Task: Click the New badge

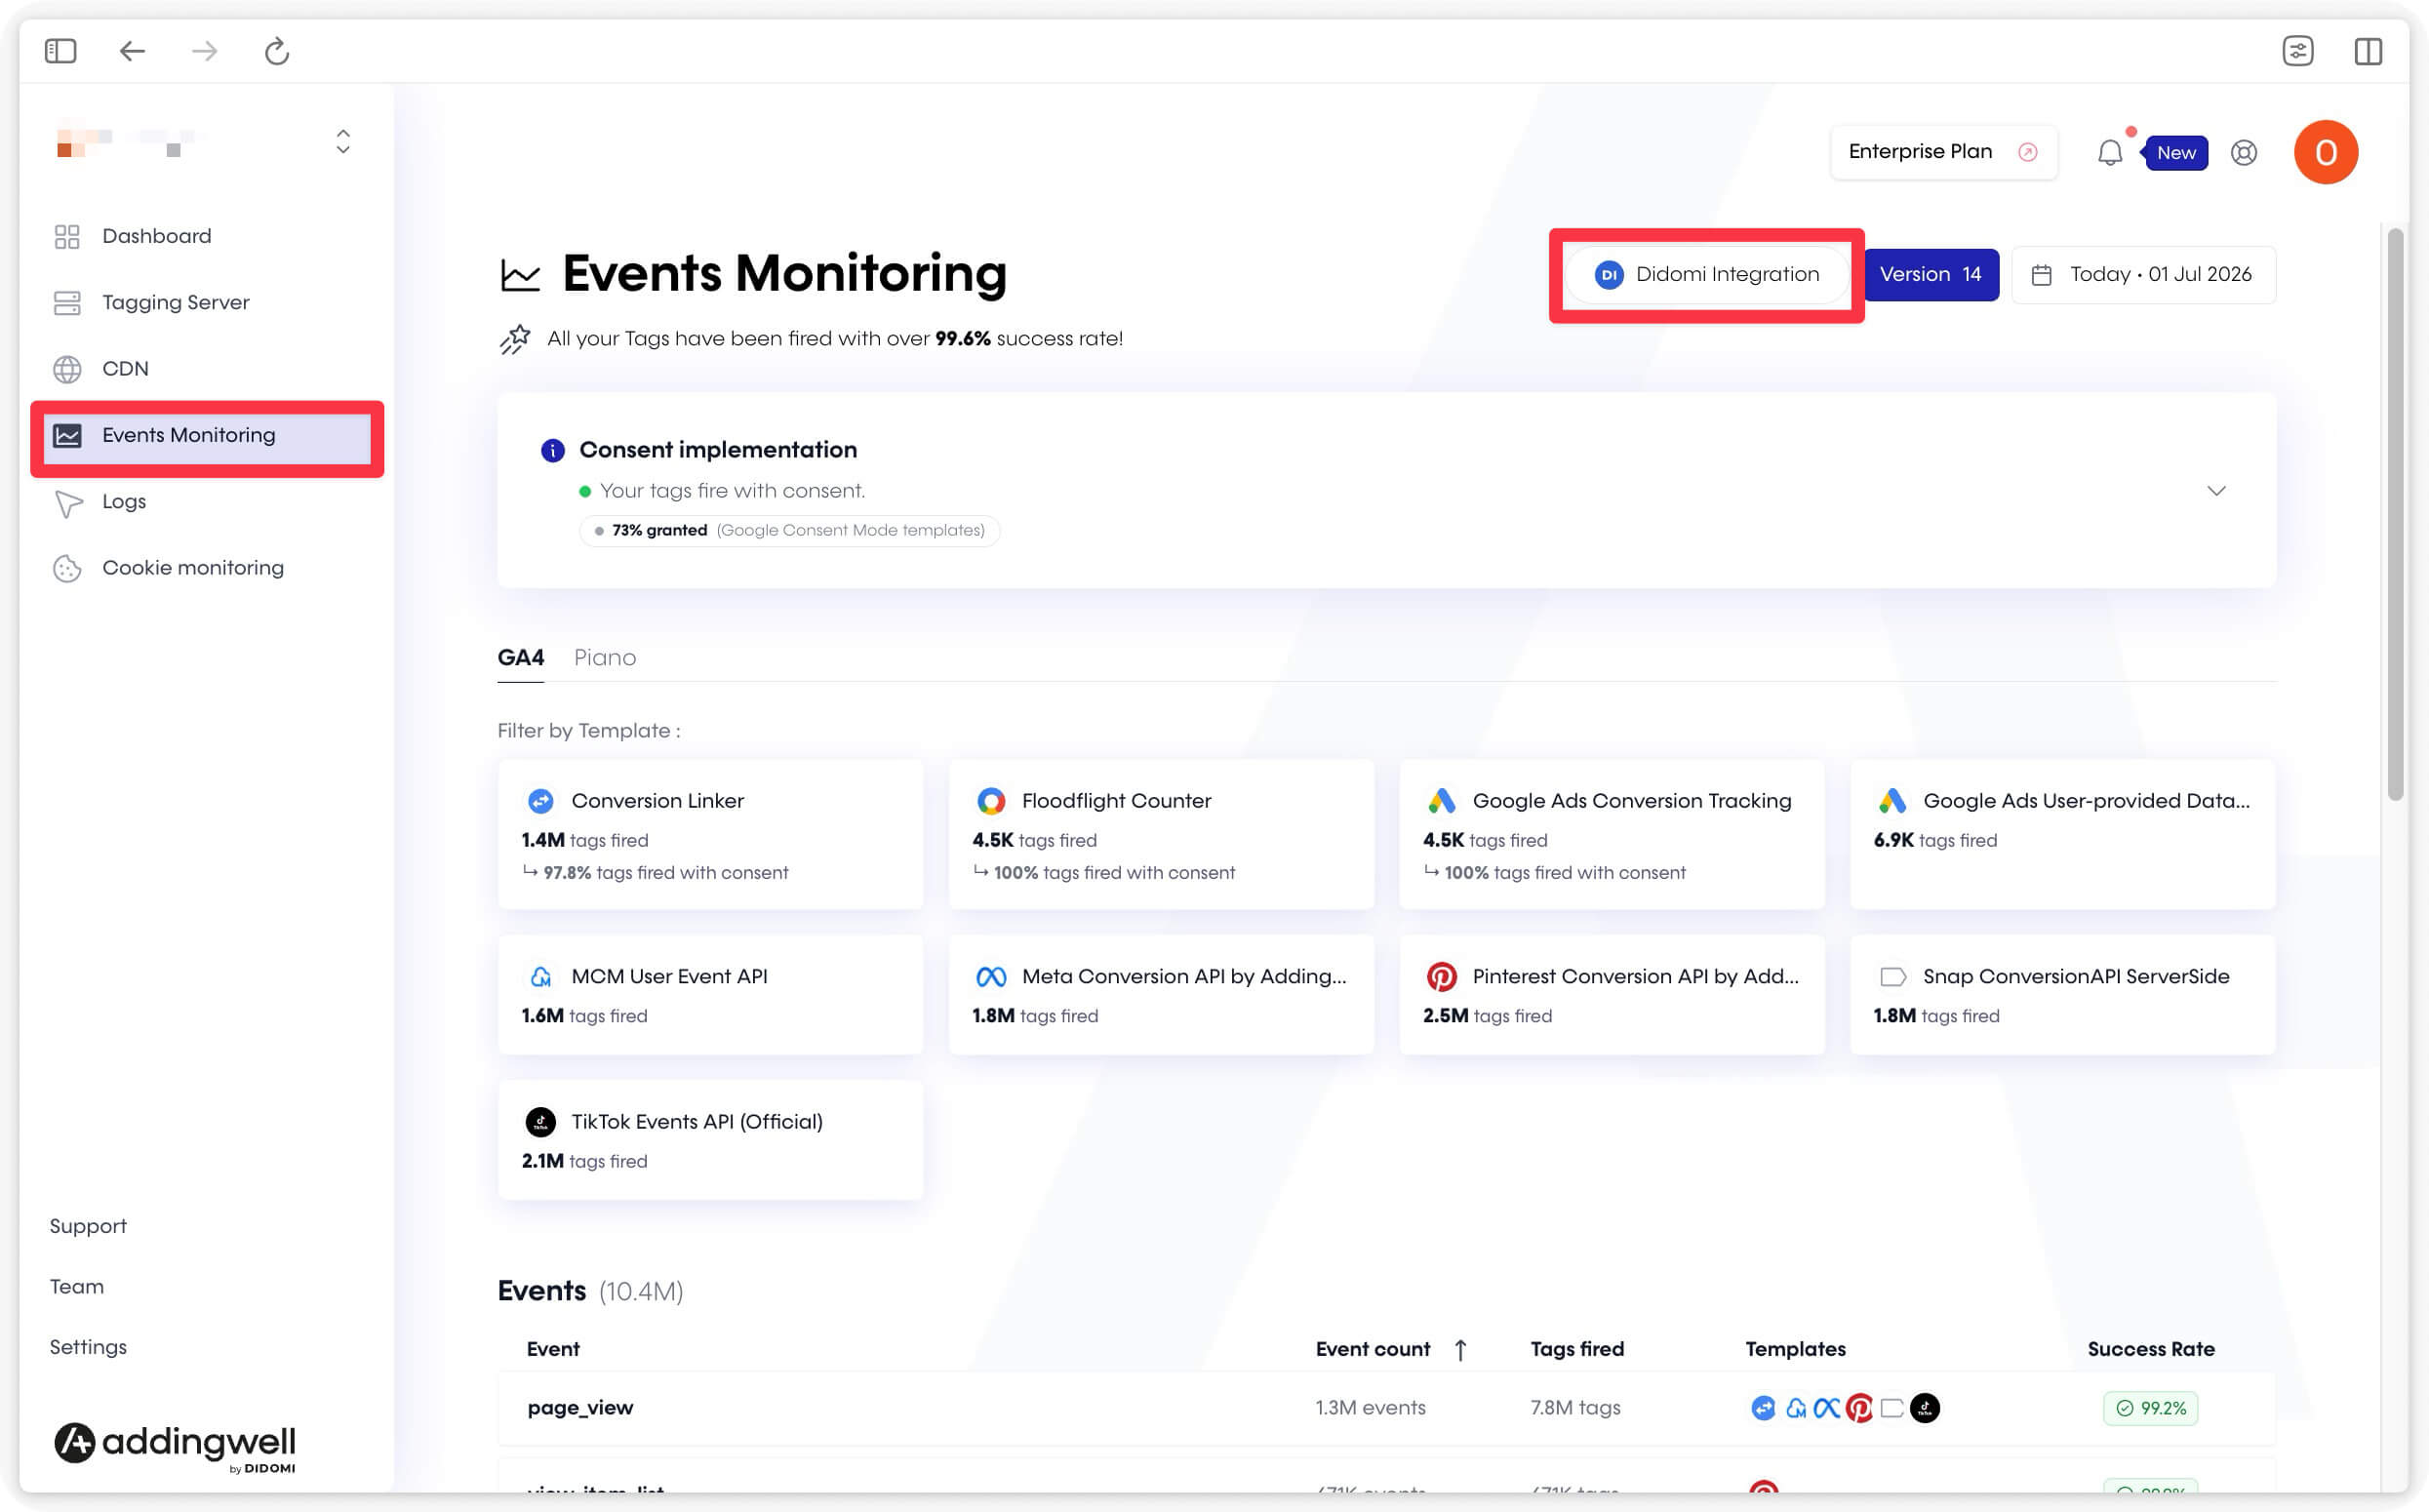Action: [x=2175, y=153]
